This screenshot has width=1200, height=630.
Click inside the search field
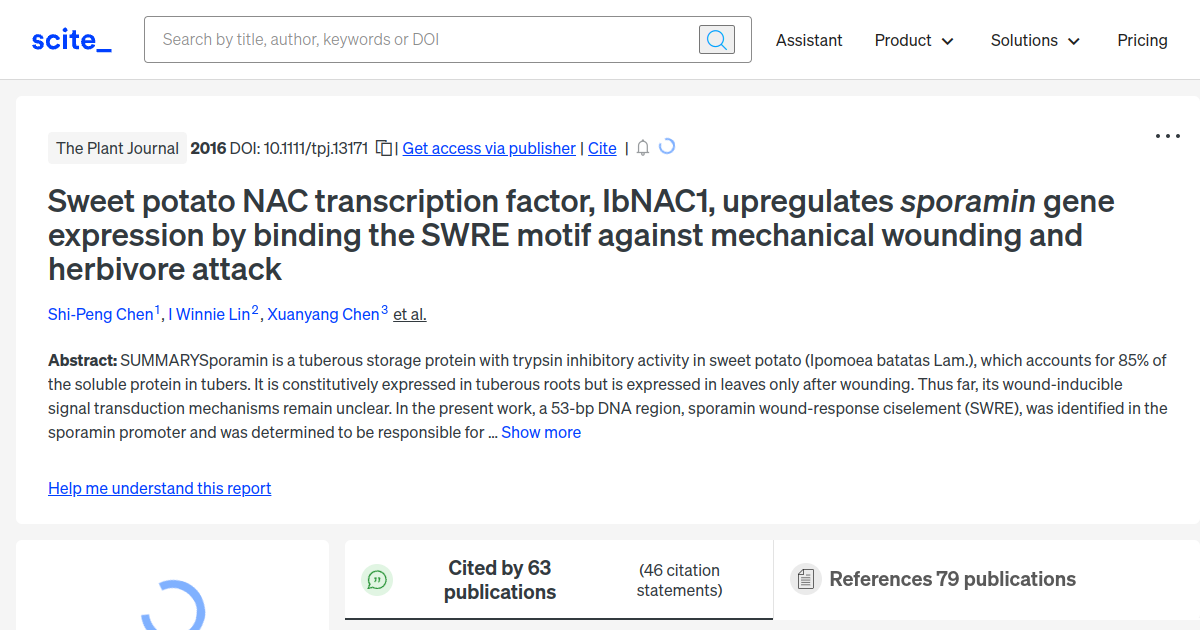click(x=400, y=39)
